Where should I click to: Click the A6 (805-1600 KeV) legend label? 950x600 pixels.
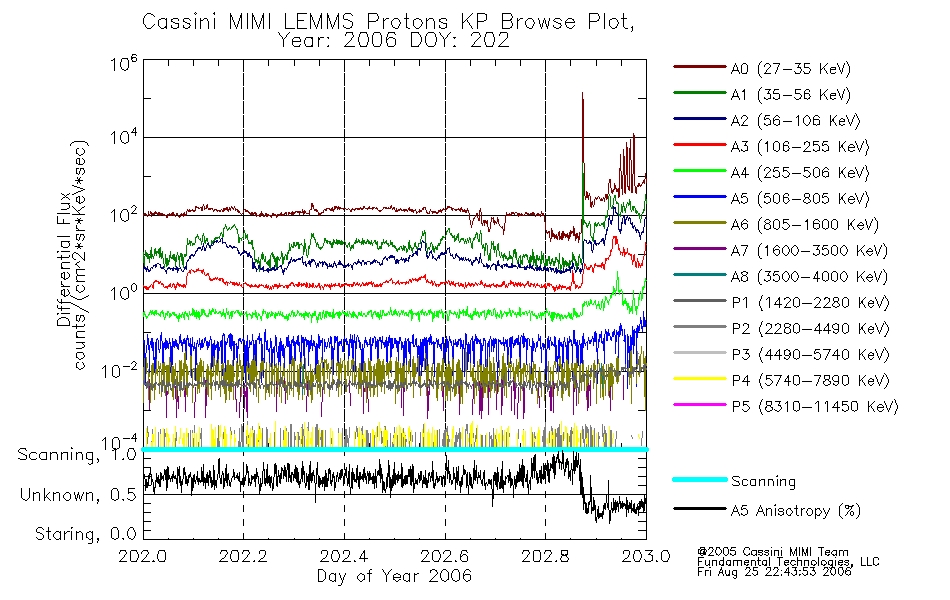pyautogui.click(x=805, y=225)
